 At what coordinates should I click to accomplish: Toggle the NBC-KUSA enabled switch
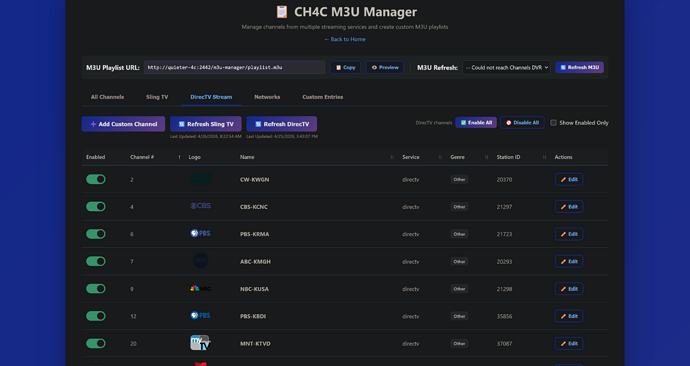tap(96, 289)
